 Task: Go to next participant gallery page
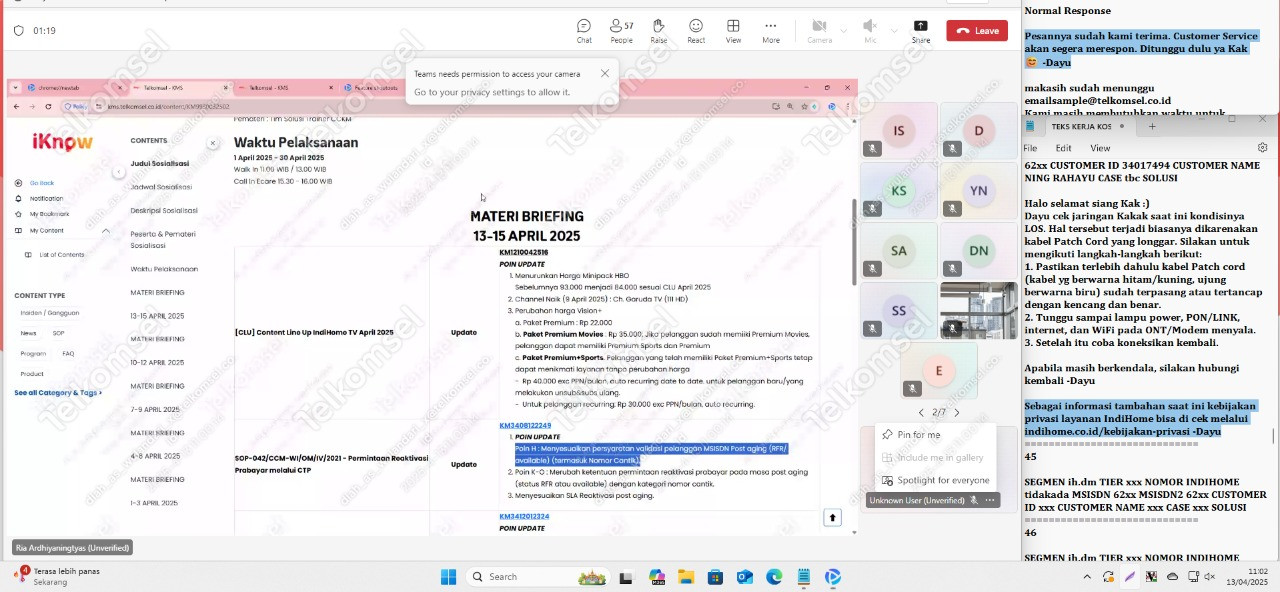[x=956, y=412]
